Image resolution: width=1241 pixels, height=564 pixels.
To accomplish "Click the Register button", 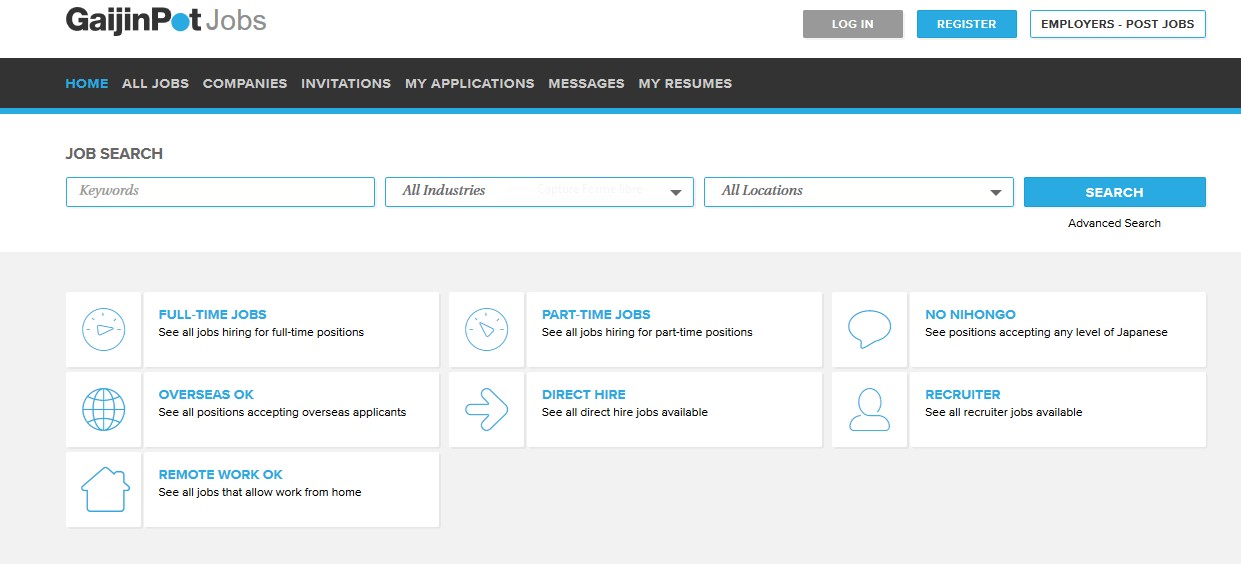I will pos(966,24).
